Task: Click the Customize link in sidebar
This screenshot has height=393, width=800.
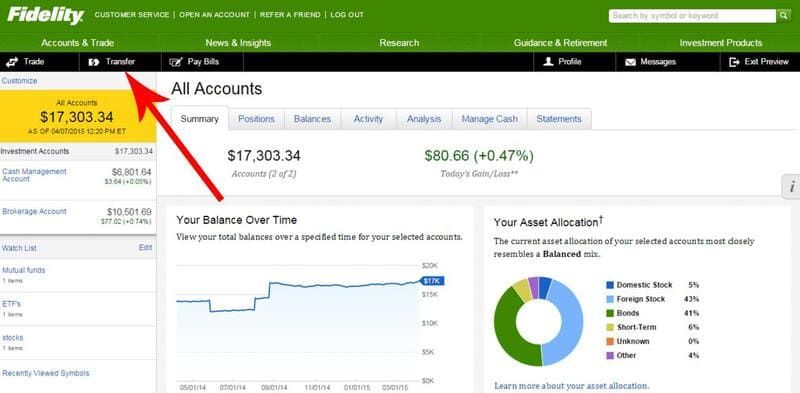Action: [x=19, y=81]
